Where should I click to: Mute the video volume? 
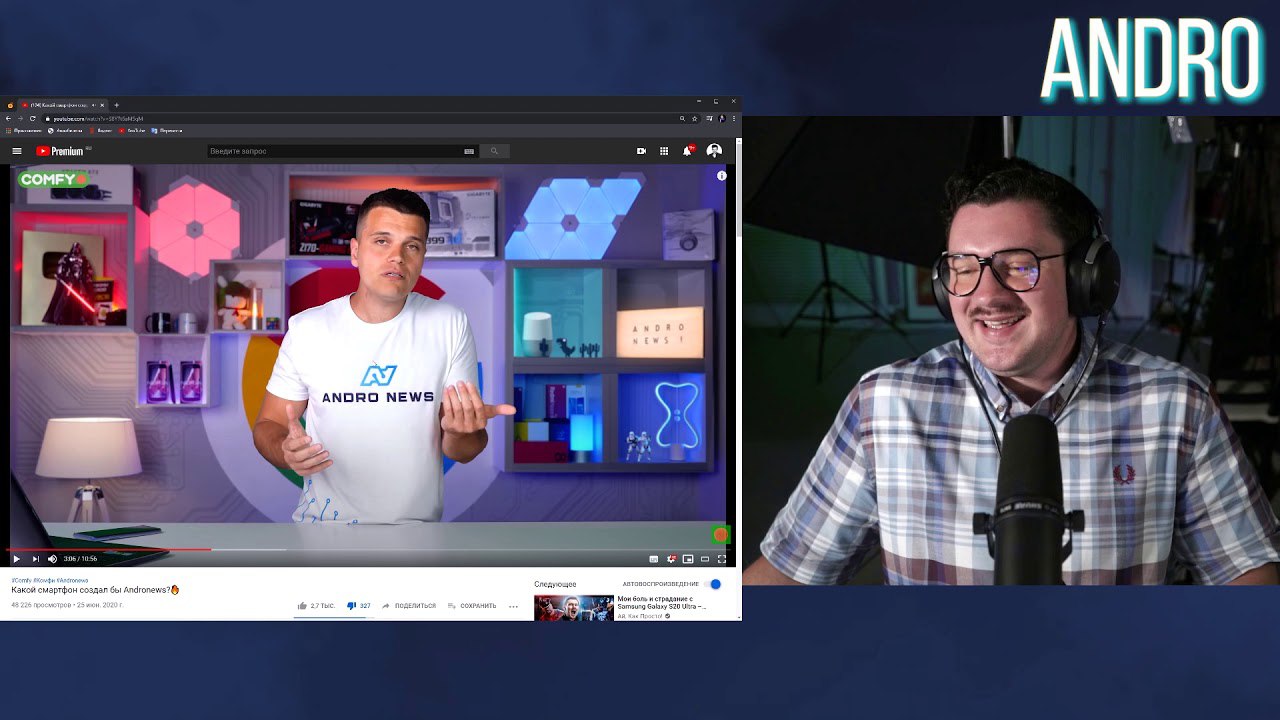[x=52, y=559]
